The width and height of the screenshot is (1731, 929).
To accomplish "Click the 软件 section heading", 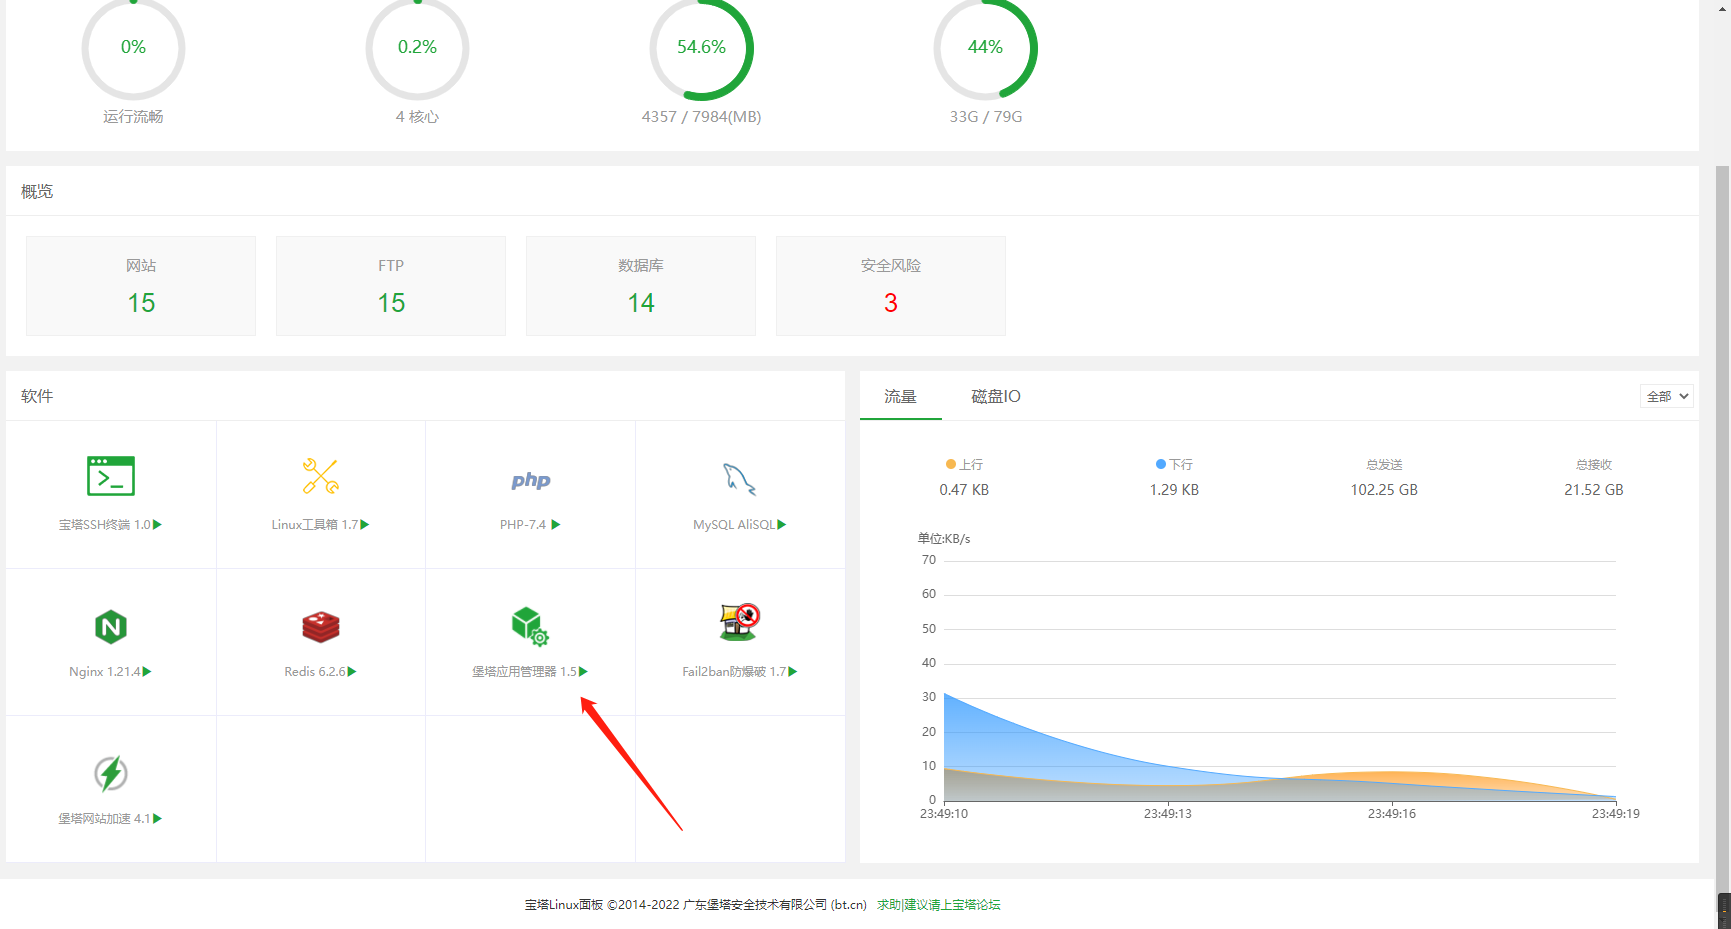I will click(x=37, y=396).
